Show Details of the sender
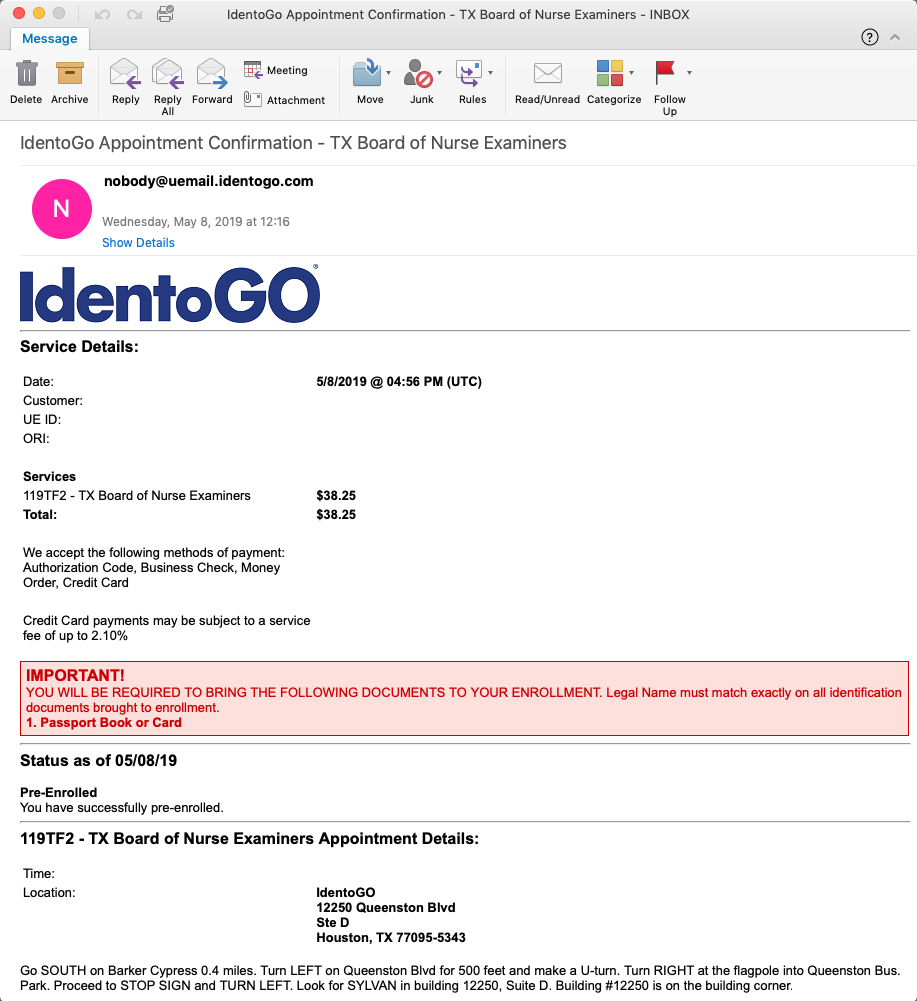This screenshot has height=1001, width=917. 138,243
